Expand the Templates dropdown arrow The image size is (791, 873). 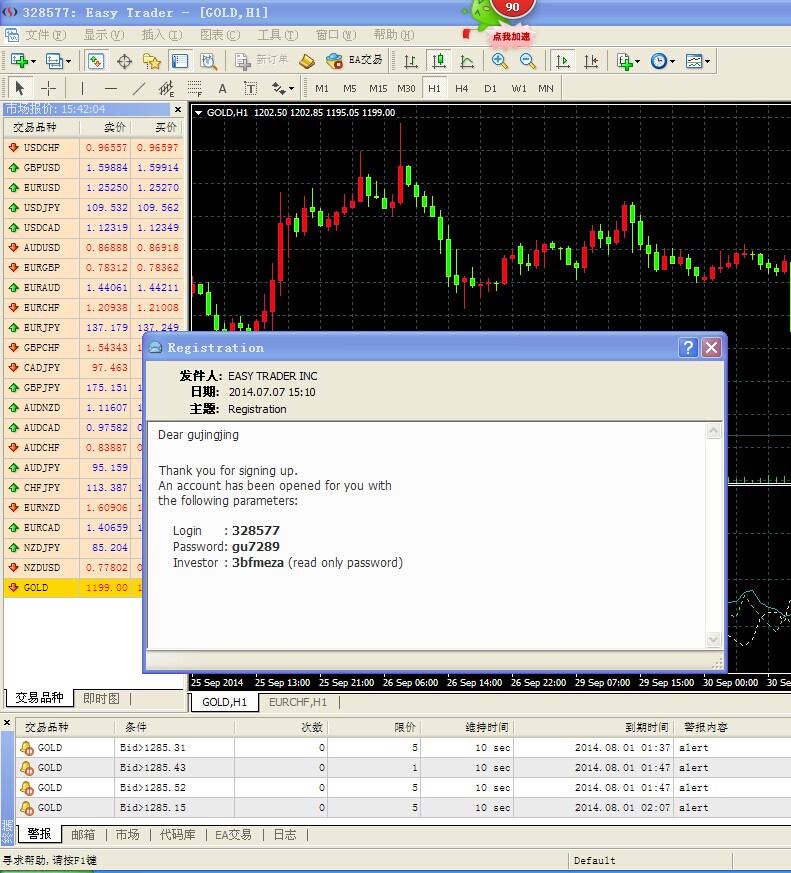click(708, 61)
